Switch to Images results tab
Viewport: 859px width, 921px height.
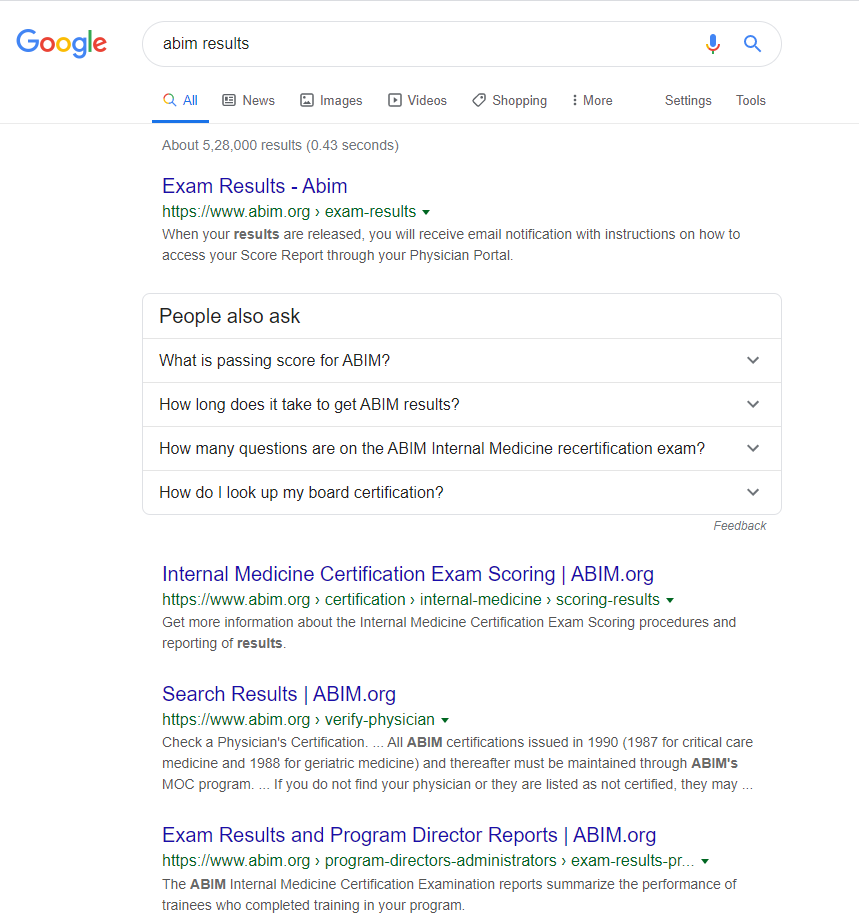[331, 100]
